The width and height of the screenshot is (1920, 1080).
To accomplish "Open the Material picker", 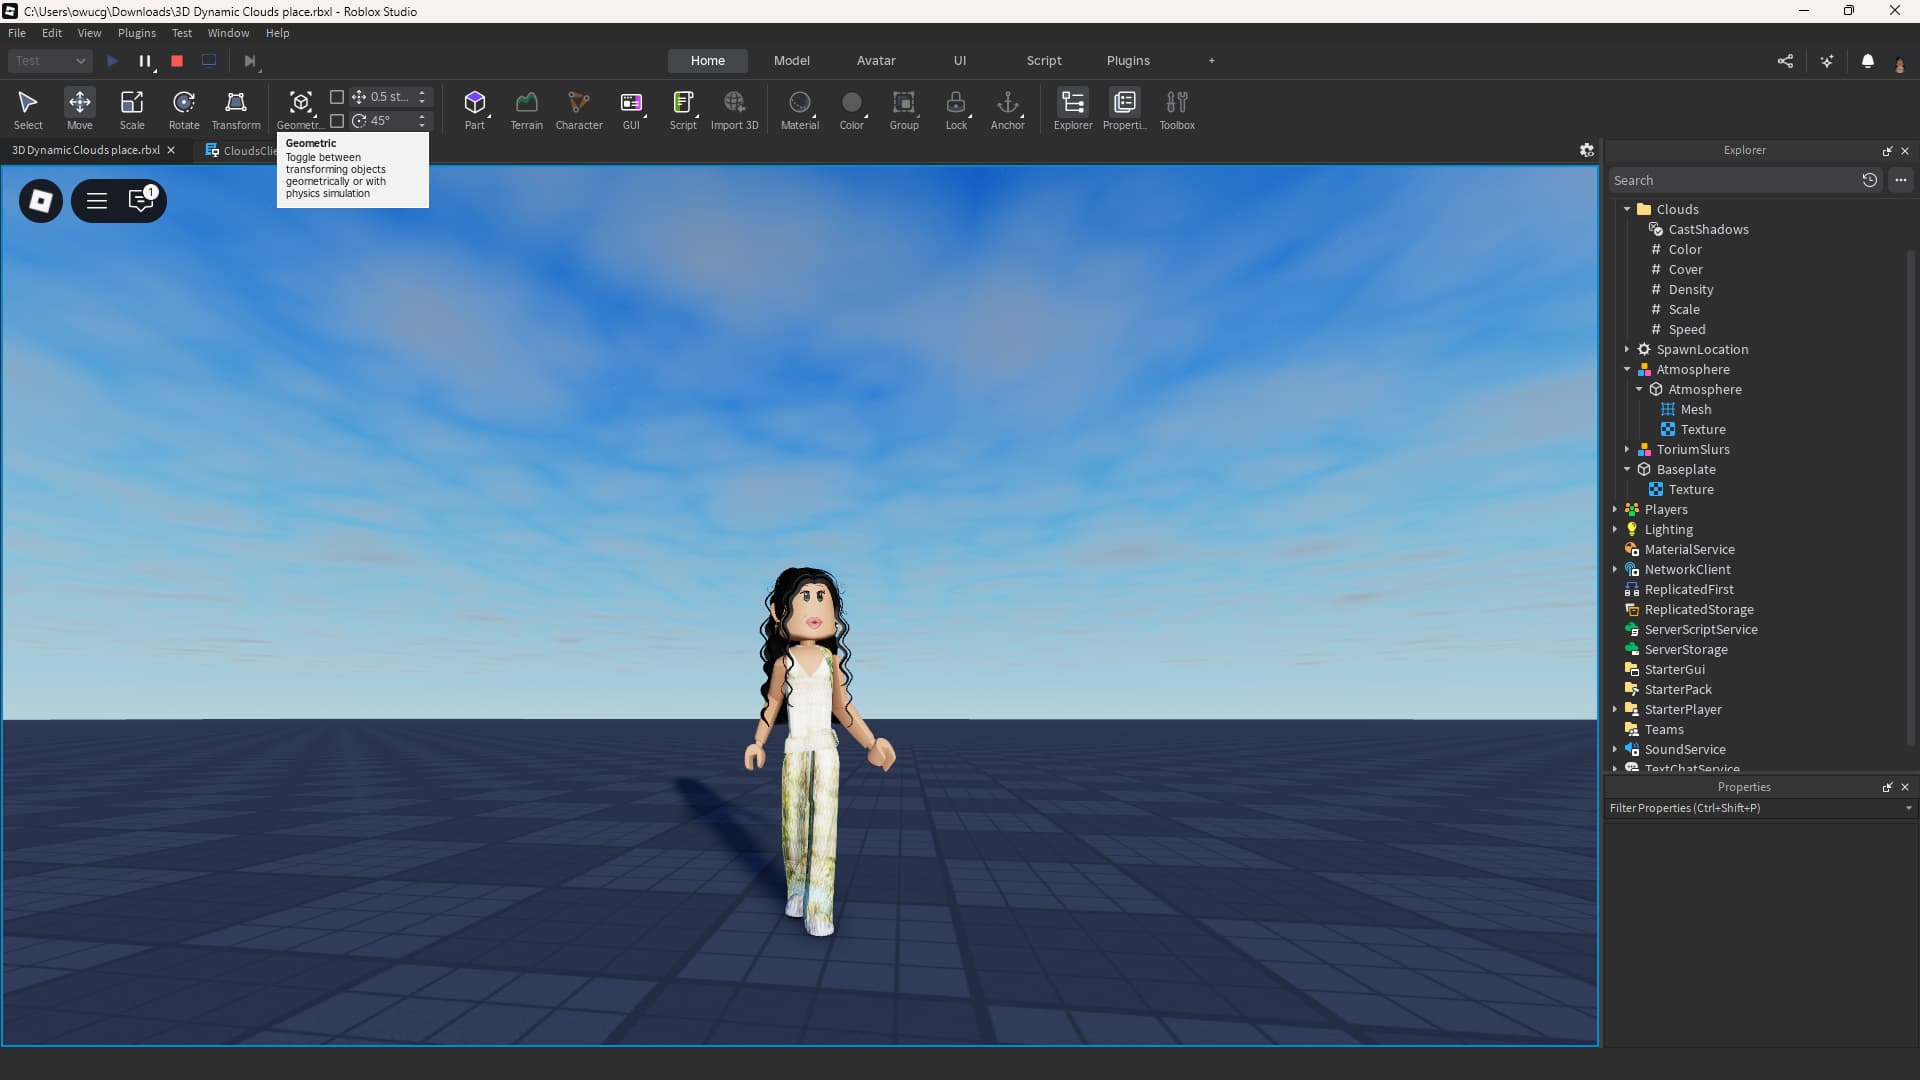I will (x=799, y=108).
